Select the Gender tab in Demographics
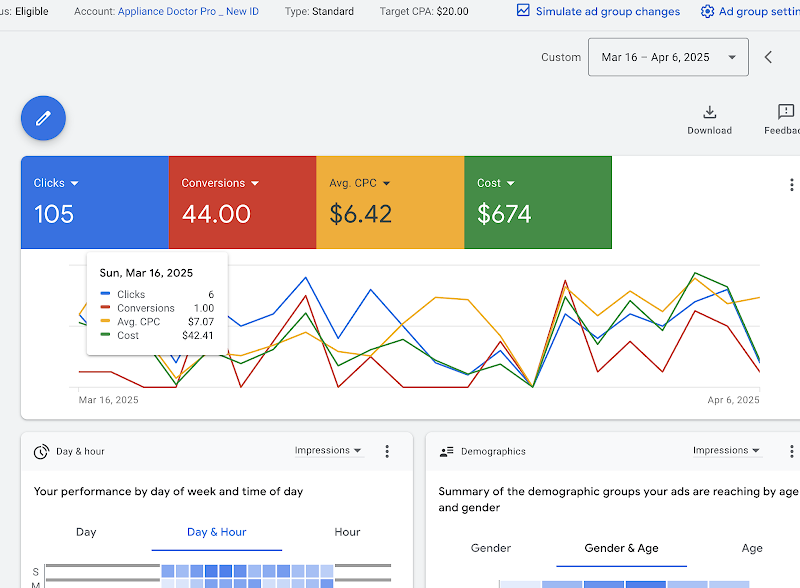Screen dimensions: 800x588 click(x=491, y=548)
